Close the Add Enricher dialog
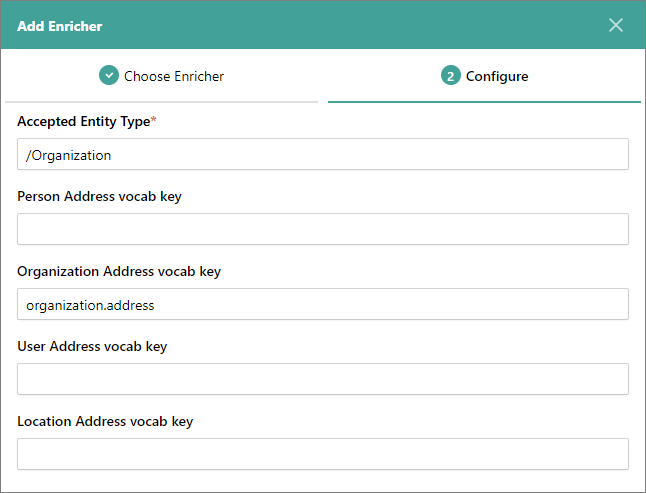Image resolution: width=646 pixels, height=493 pixels. (616, 25)
